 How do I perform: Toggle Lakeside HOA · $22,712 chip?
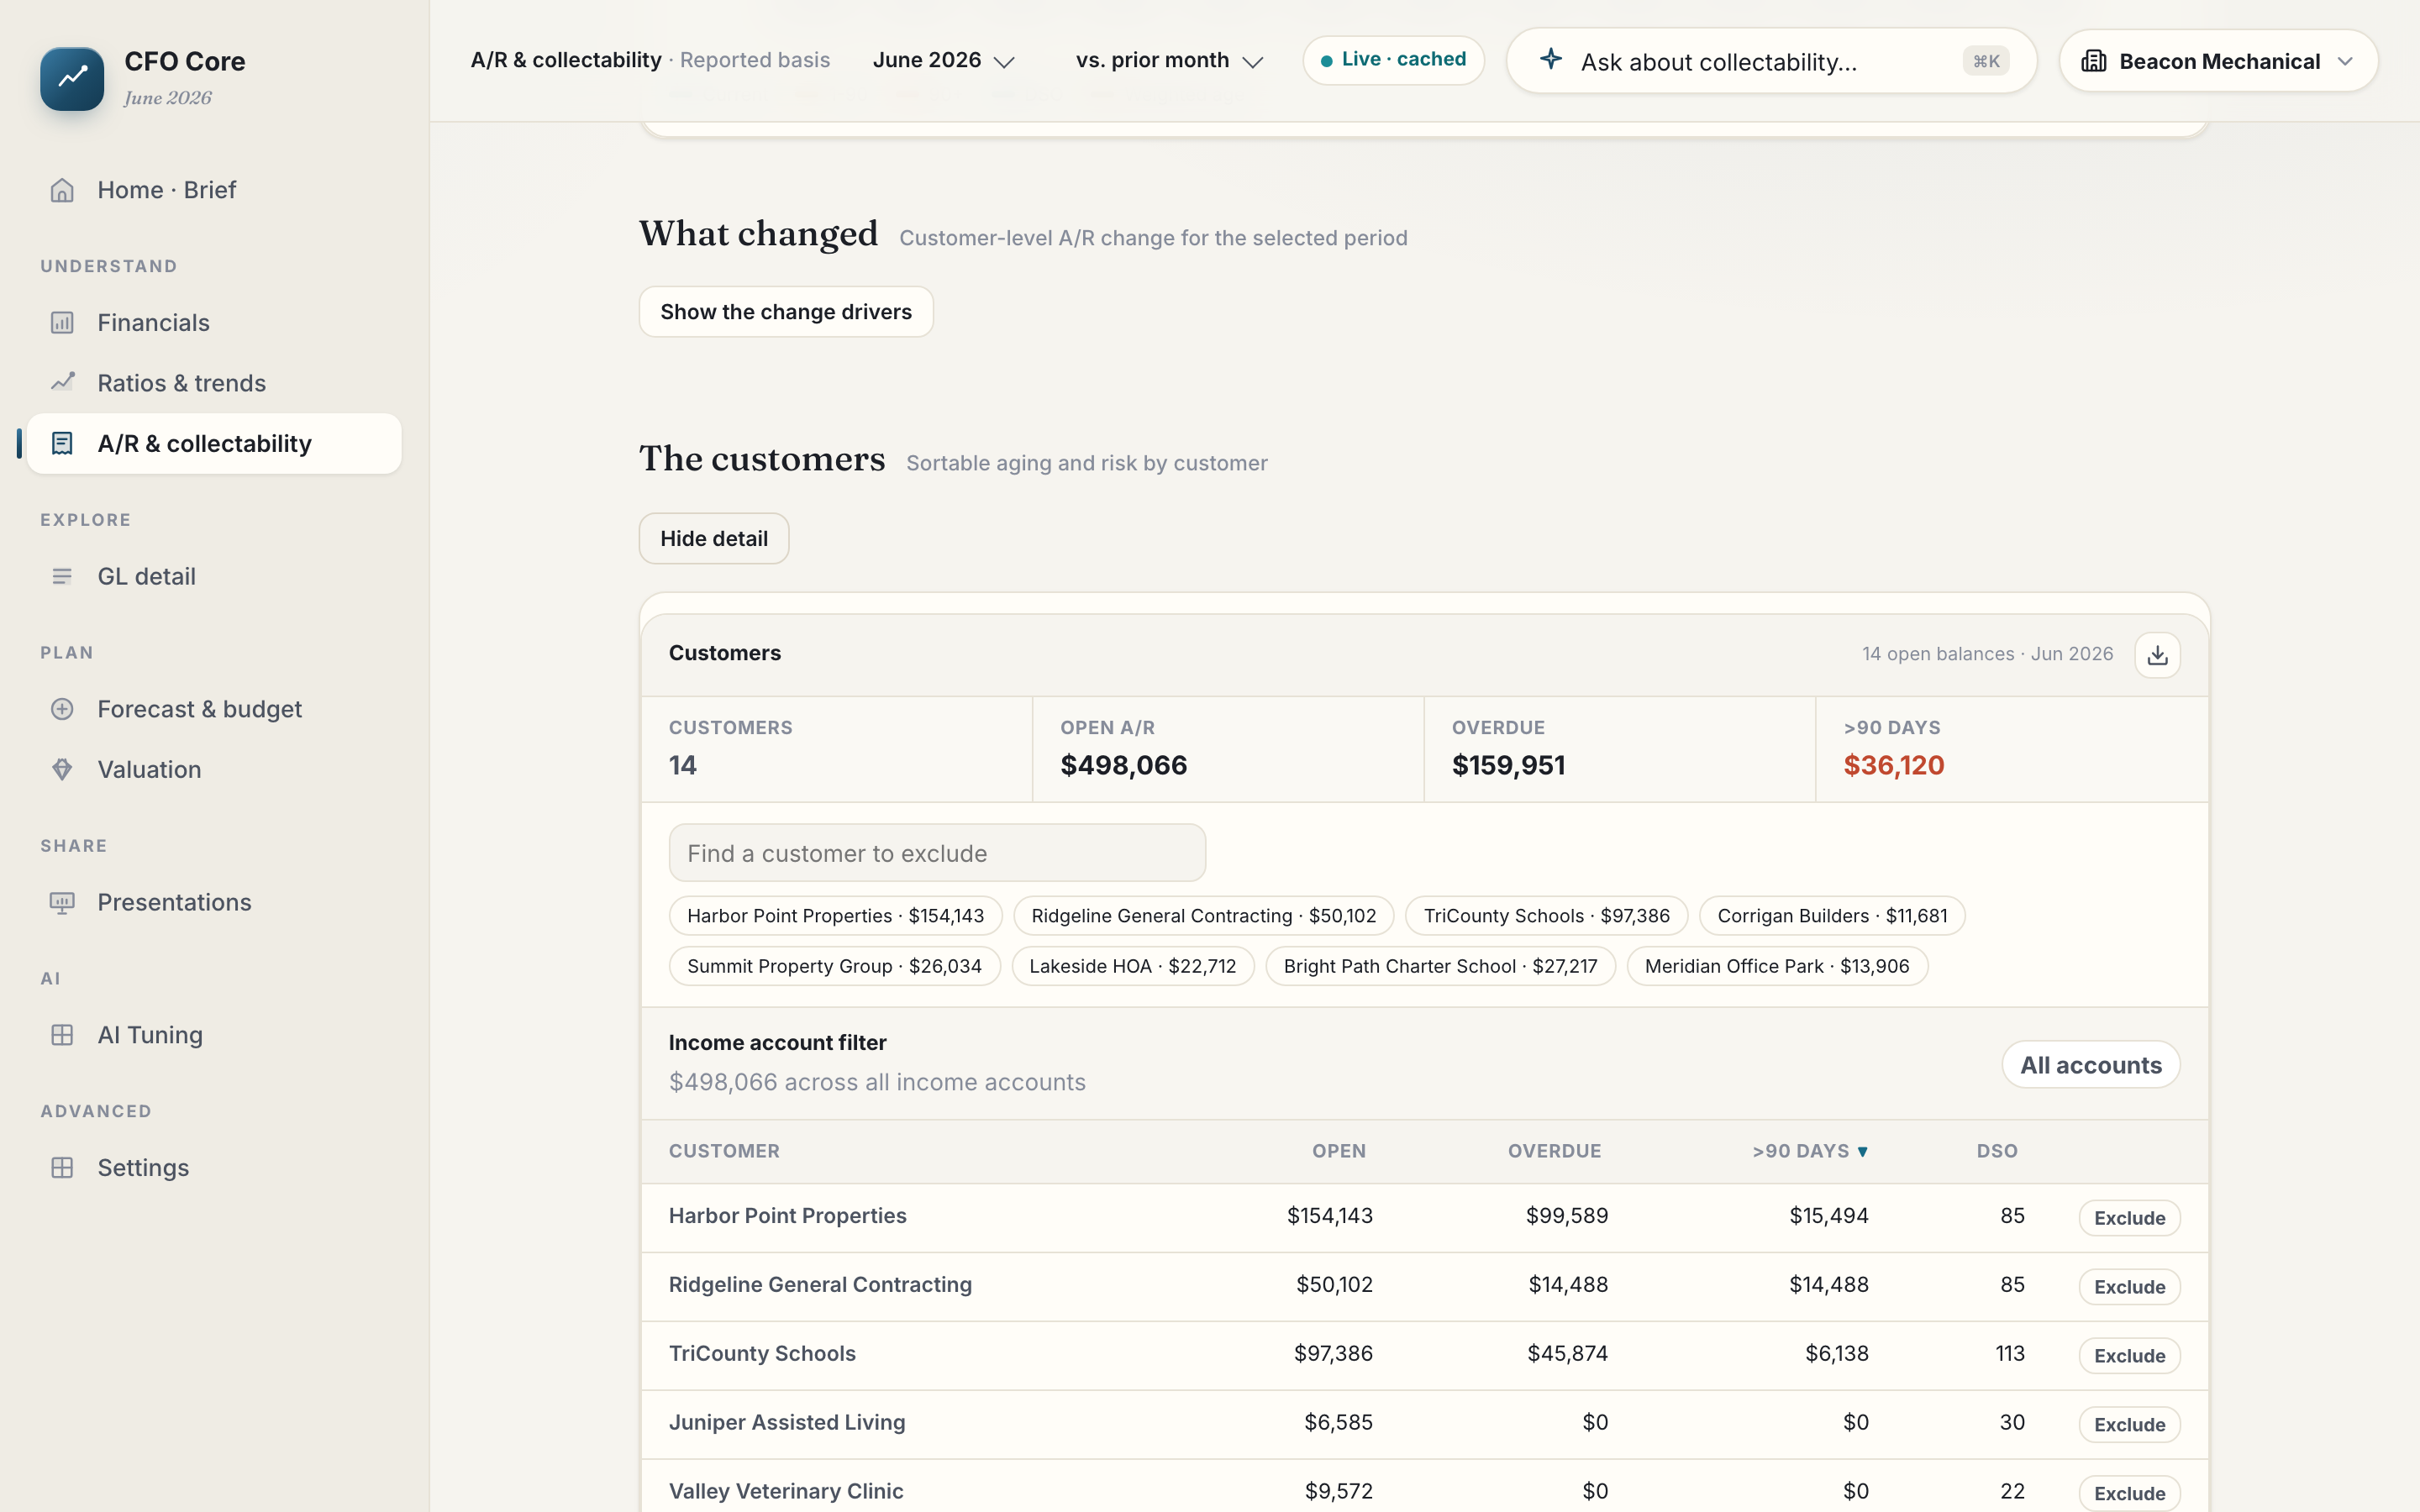coord(1132,966)
